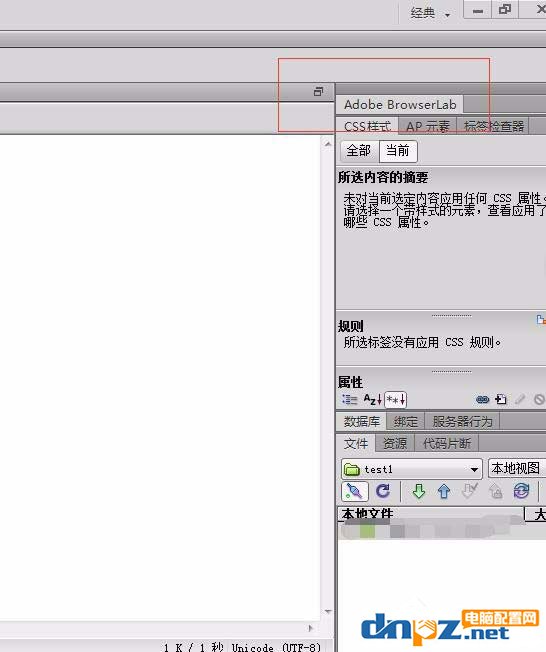
Task: Toggle the list view A-Z sort
Action: [x=372, y=400]
